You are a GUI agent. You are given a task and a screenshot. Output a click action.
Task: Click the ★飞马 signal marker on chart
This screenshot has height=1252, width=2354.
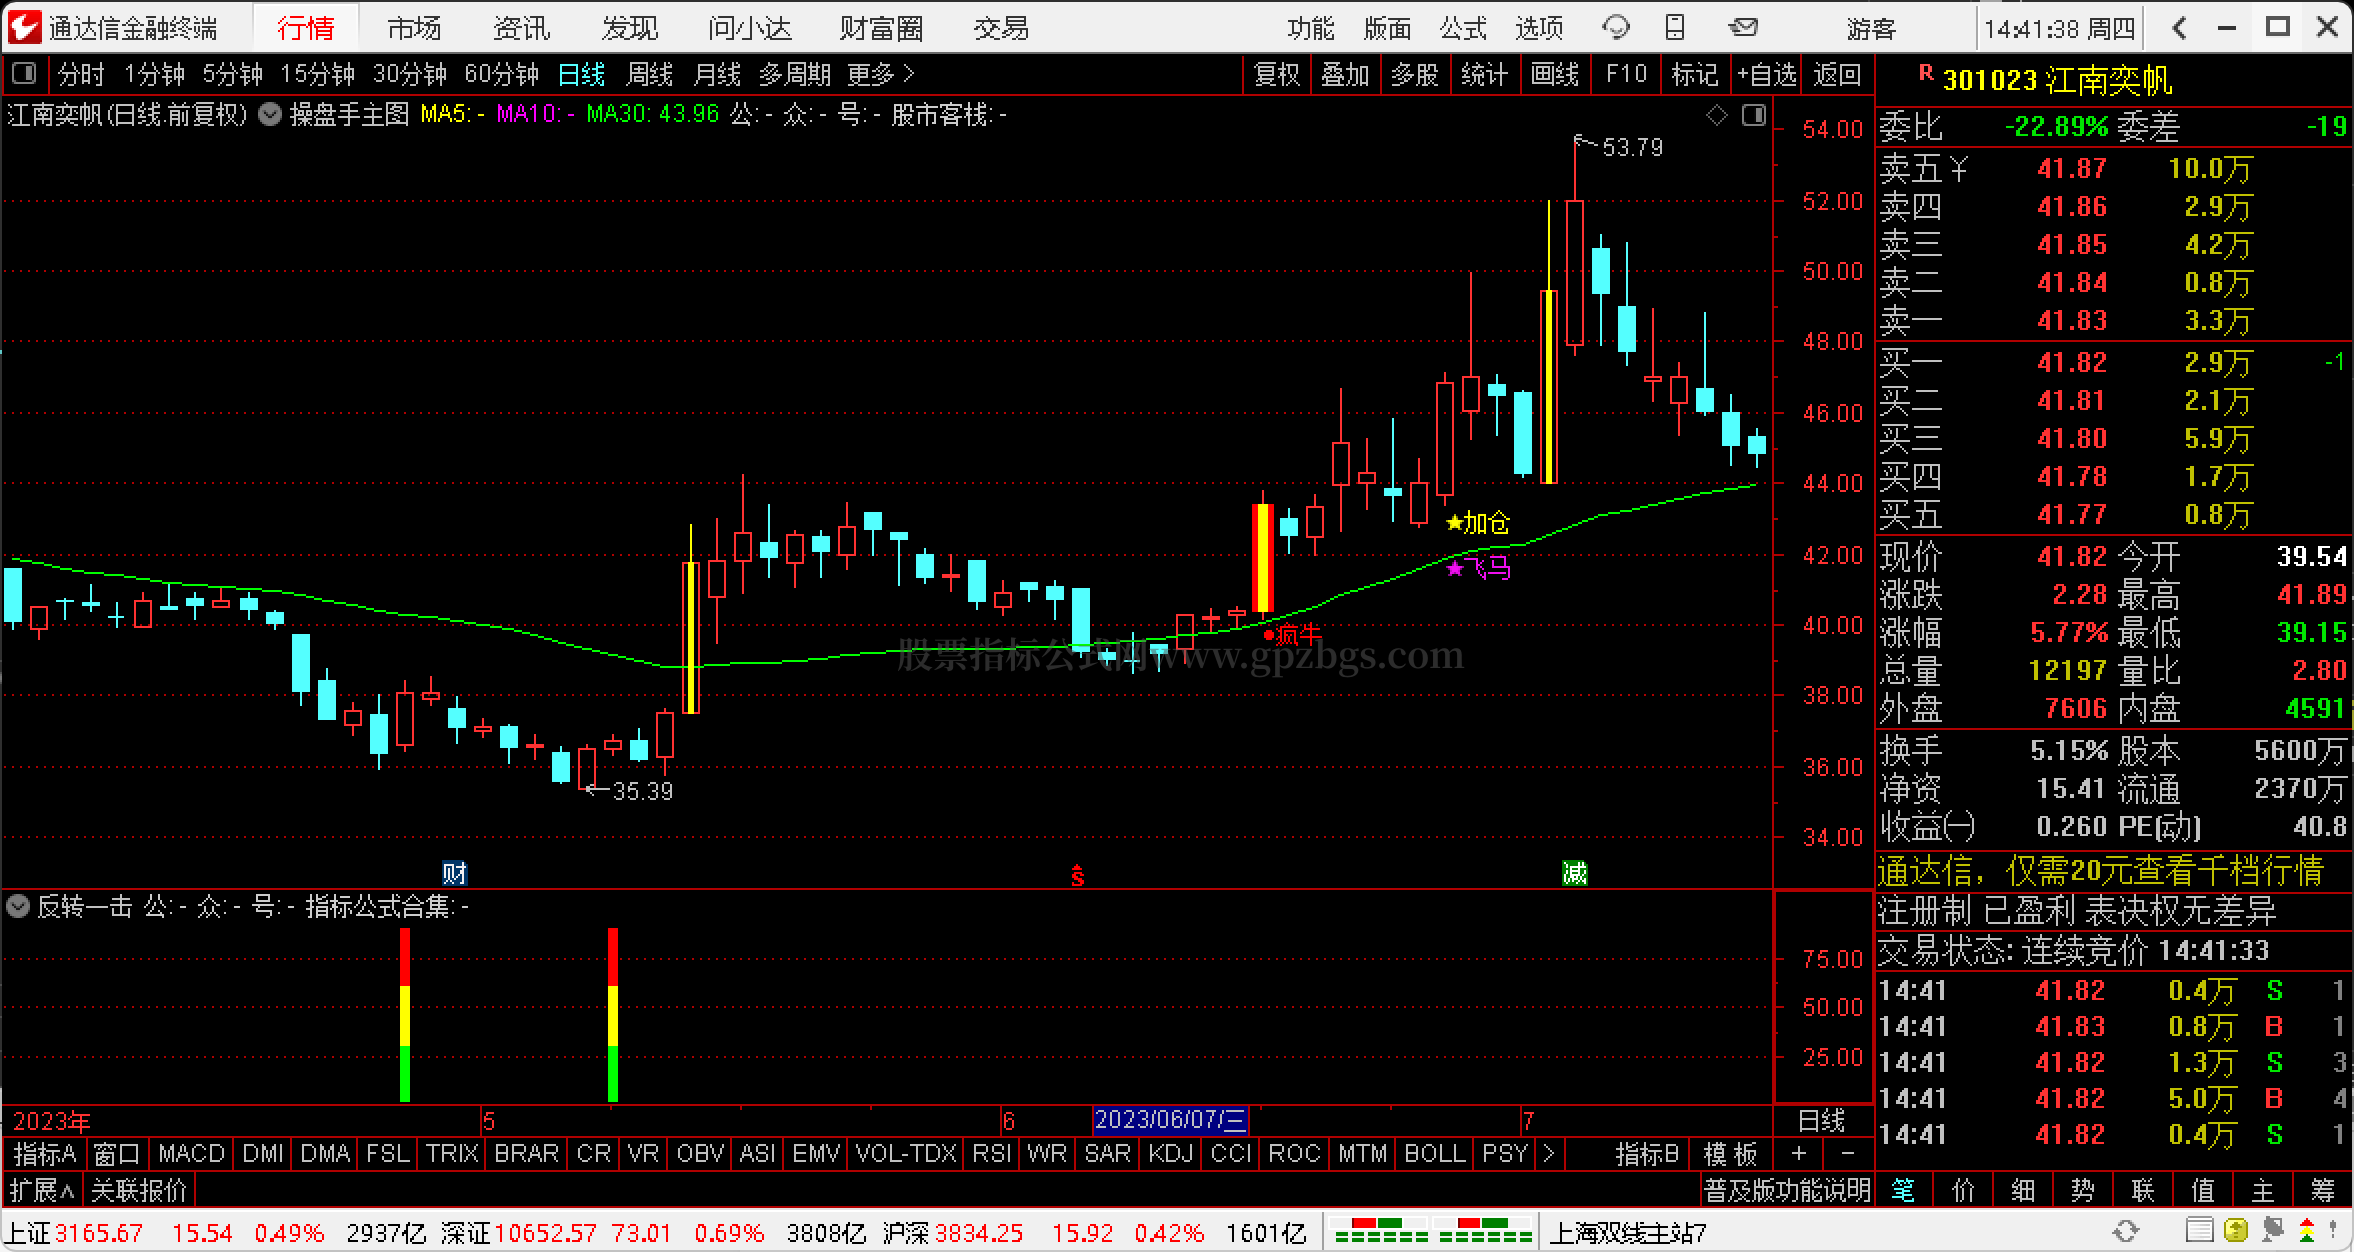point(1478,569)
